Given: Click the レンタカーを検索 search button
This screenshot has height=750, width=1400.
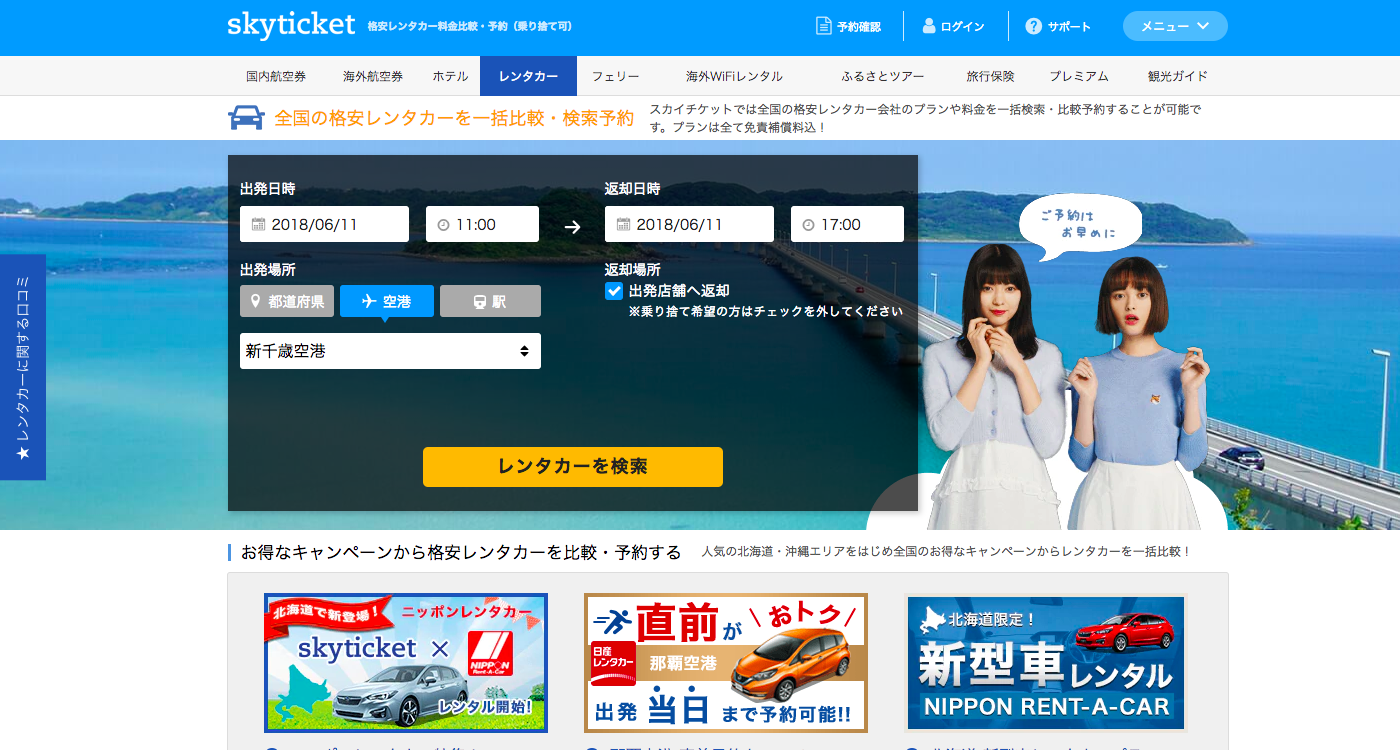Looking at the screenshot, I should click(573, 467).
